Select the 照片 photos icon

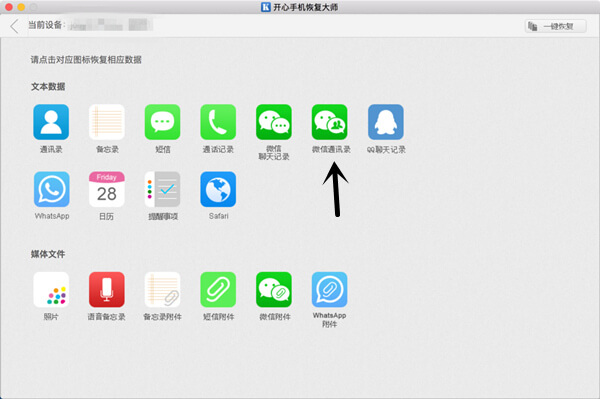pyautogui.click(x=51, y=290)
